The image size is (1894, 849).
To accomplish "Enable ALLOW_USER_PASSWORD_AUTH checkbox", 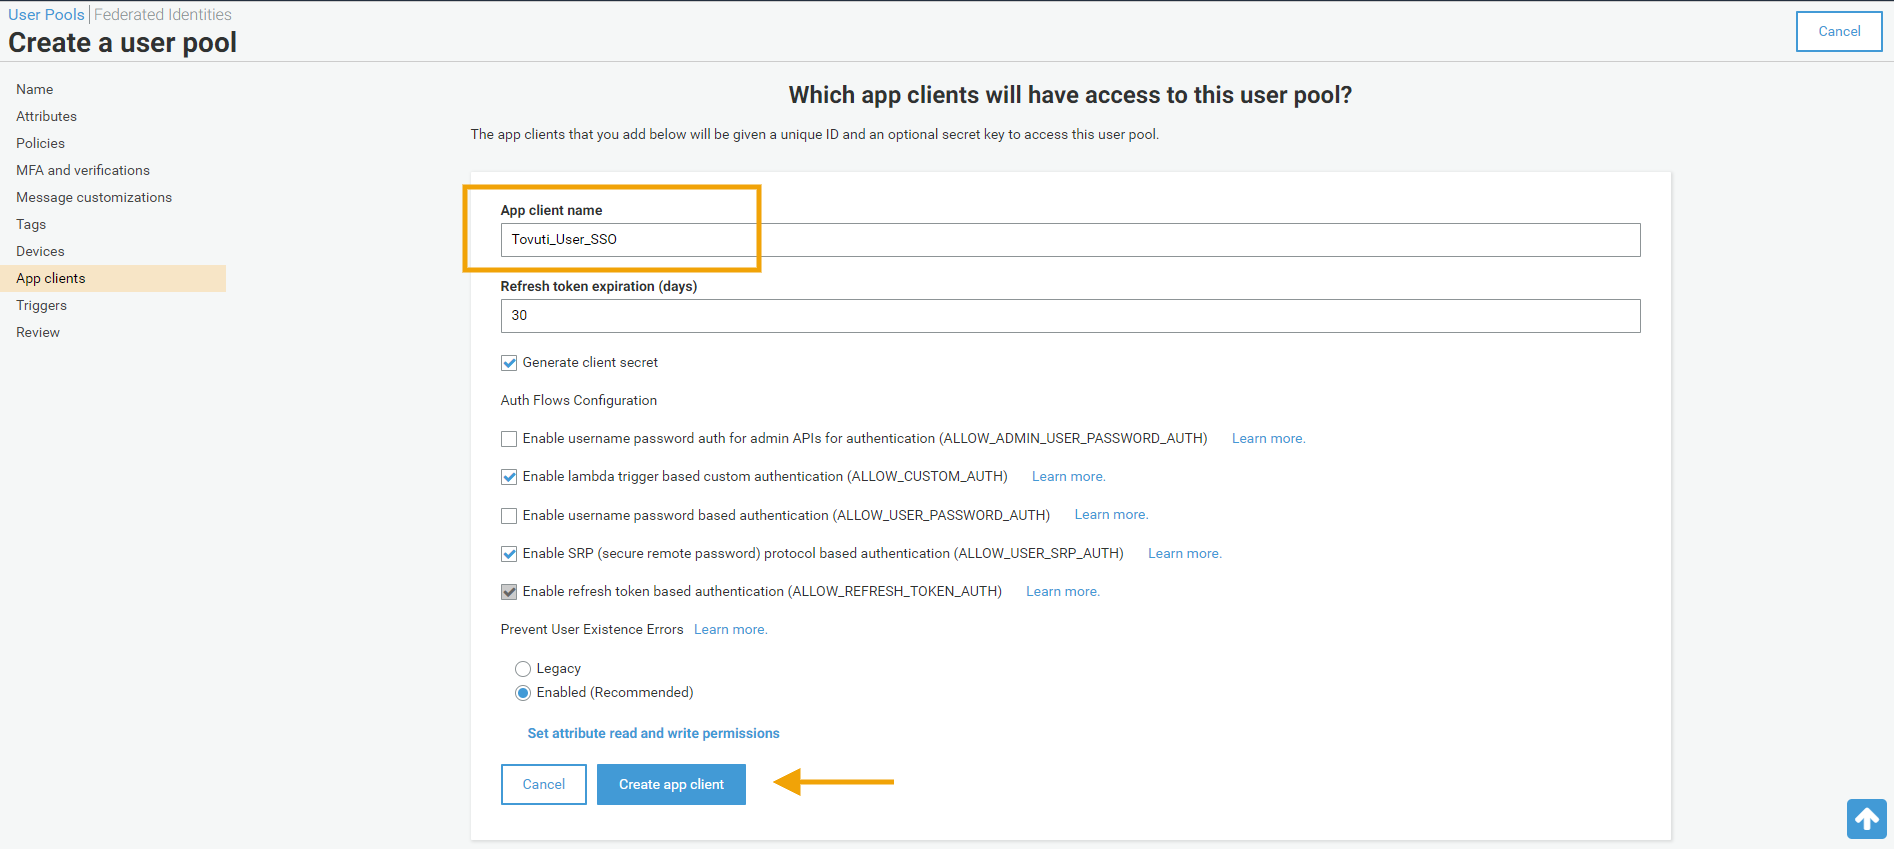I will 509,516.
